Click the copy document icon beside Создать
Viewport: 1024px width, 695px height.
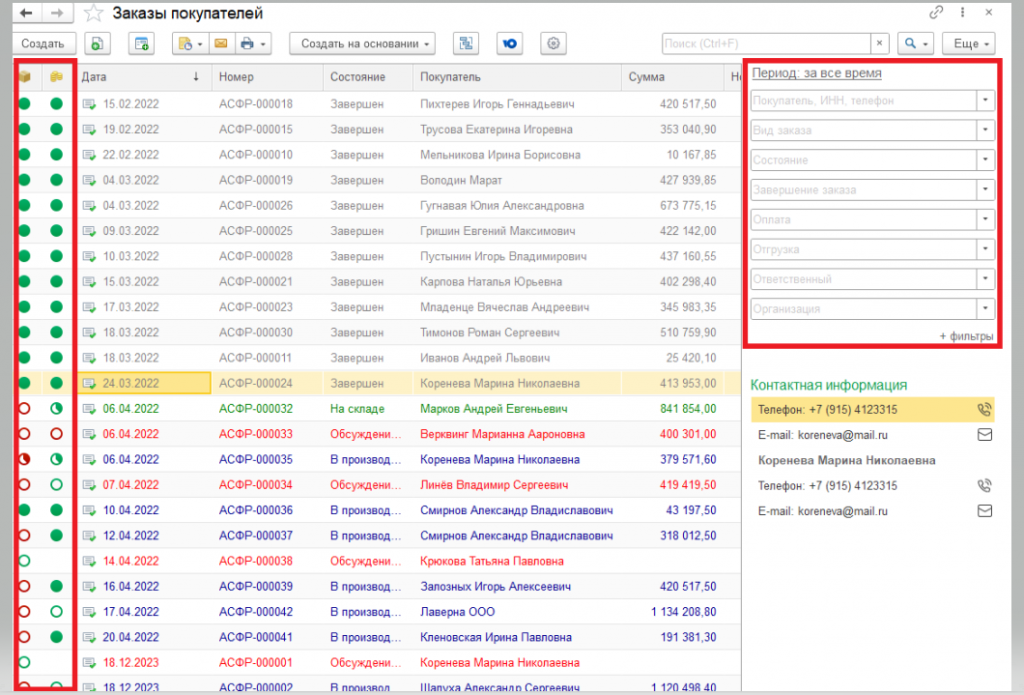(97, 44)
